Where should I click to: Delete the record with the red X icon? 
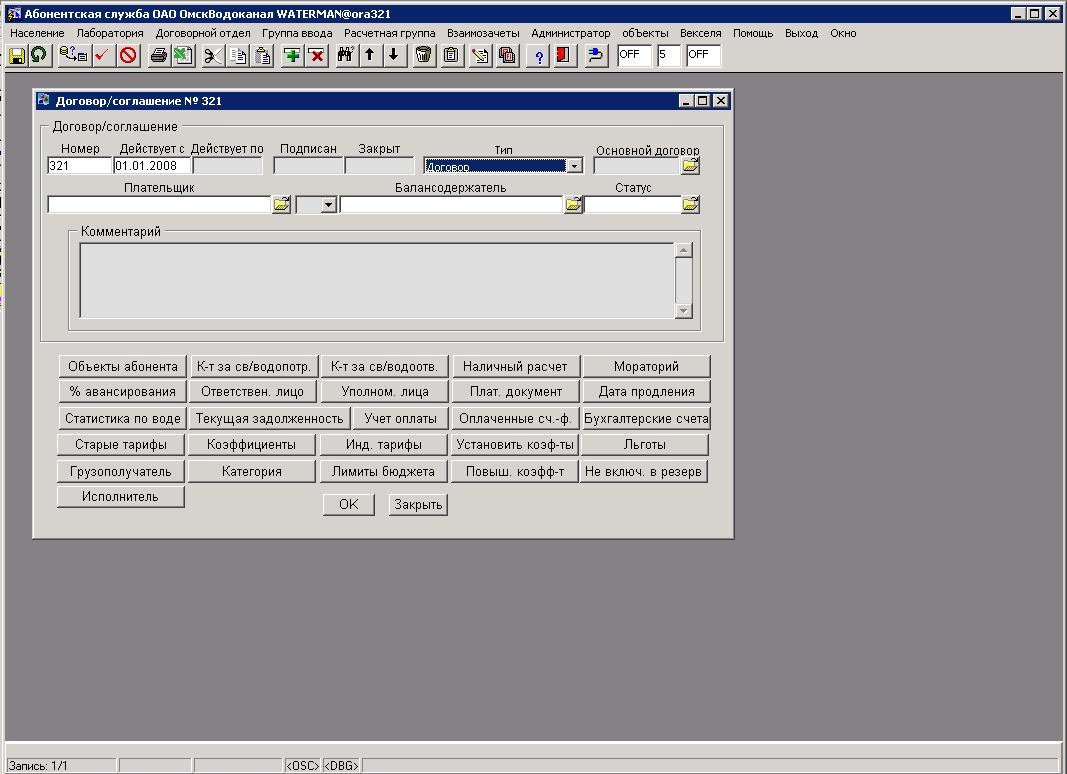click(x=316, y=55)
